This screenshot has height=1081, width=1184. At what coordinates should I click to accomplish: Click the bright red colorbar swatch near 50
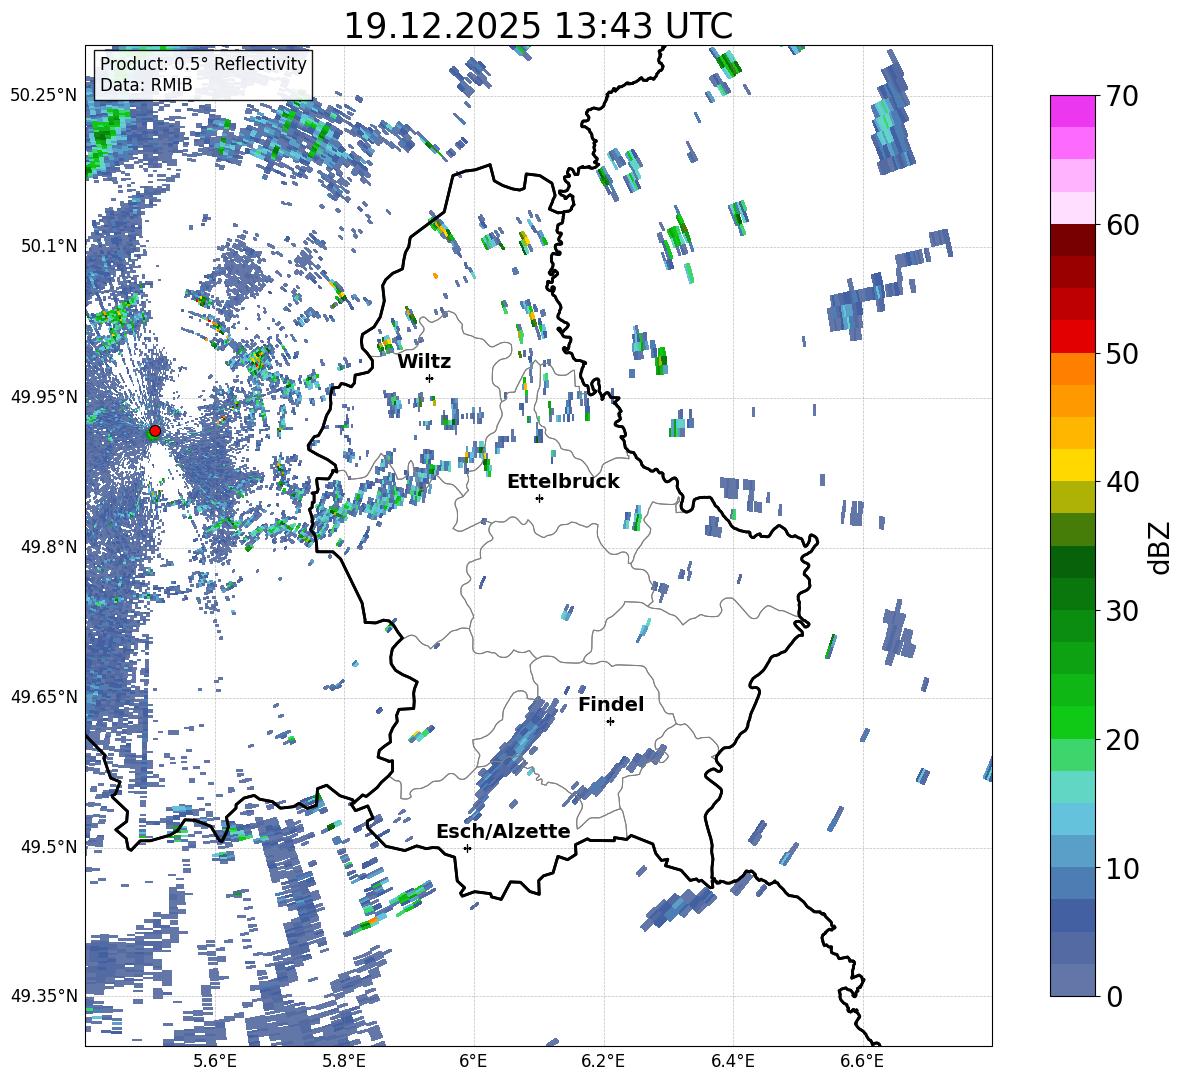[1072, 337]
